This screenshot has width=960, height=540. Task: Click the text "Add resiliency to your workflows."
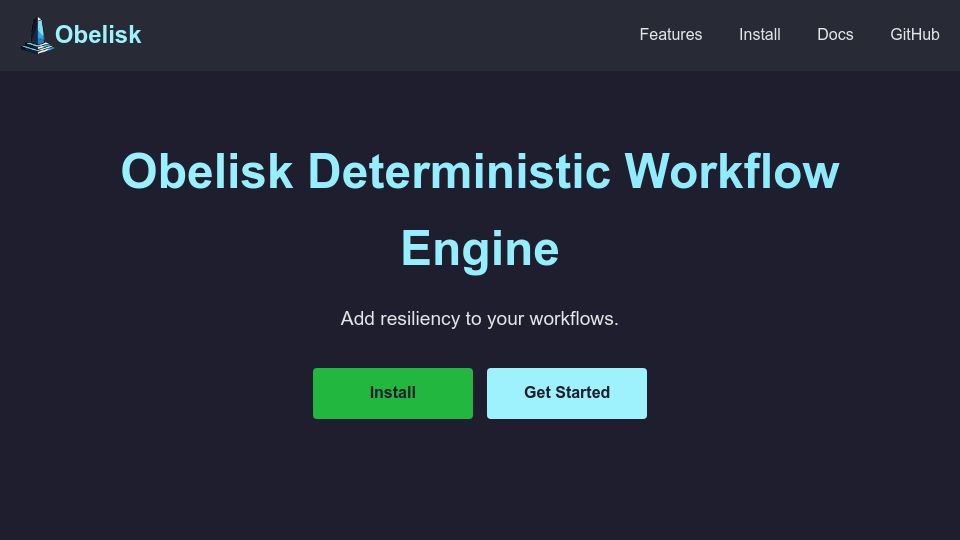(x=479, y=318)
